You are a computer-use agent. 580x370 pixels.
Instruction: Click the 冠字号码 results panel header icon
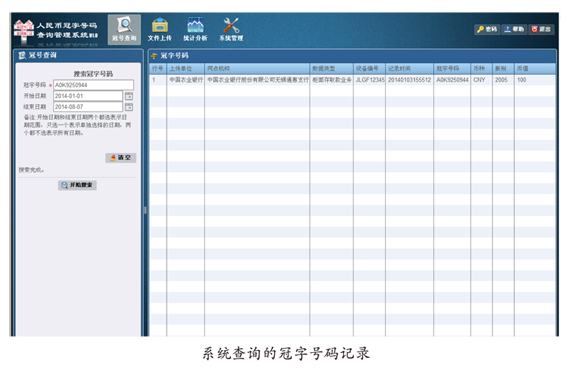tap(154, 56)
